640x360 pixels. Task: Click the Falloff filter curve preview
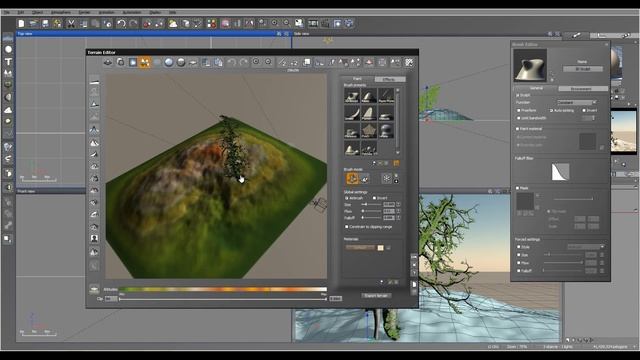click(560, 172)
